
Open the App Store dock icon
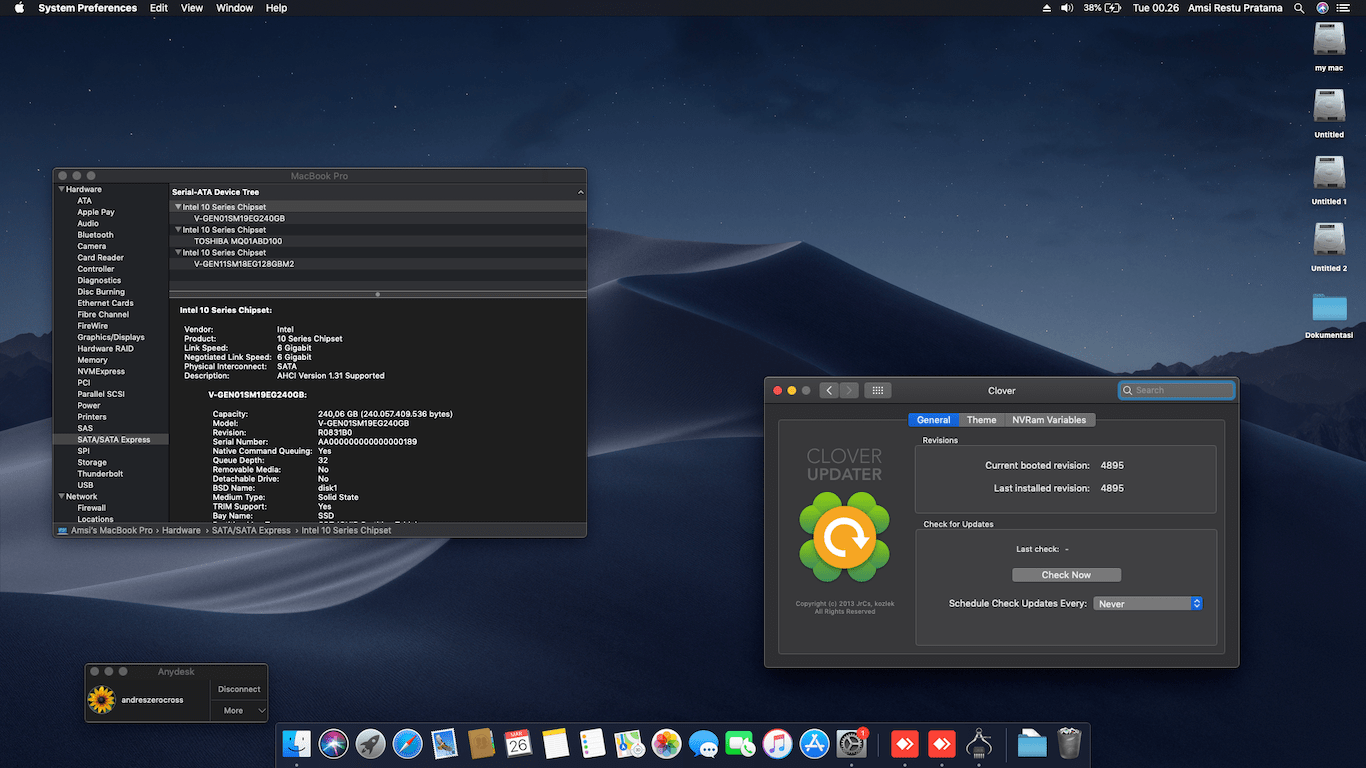click(814, 744)
